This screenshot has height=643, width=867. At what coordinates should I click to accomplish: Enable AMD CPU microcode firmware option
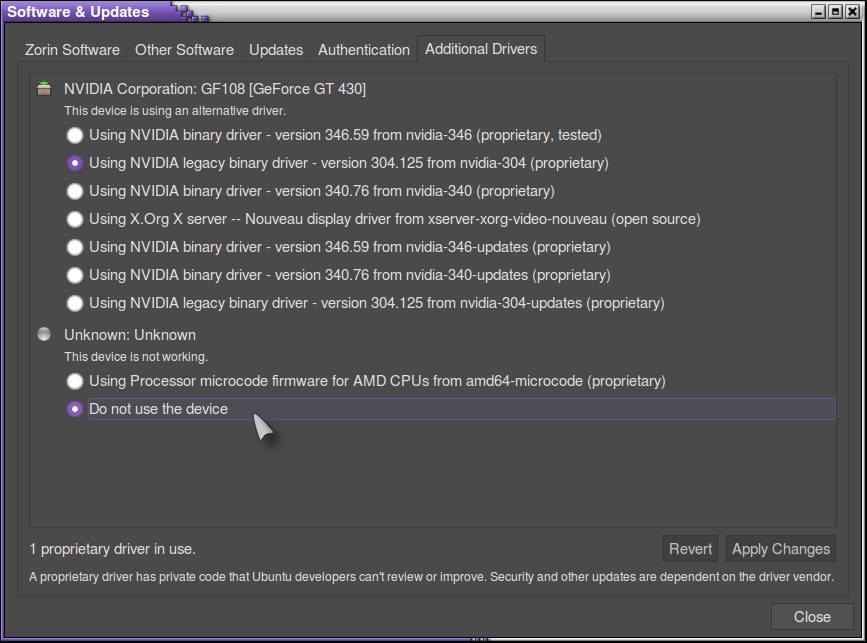[75, 381]
